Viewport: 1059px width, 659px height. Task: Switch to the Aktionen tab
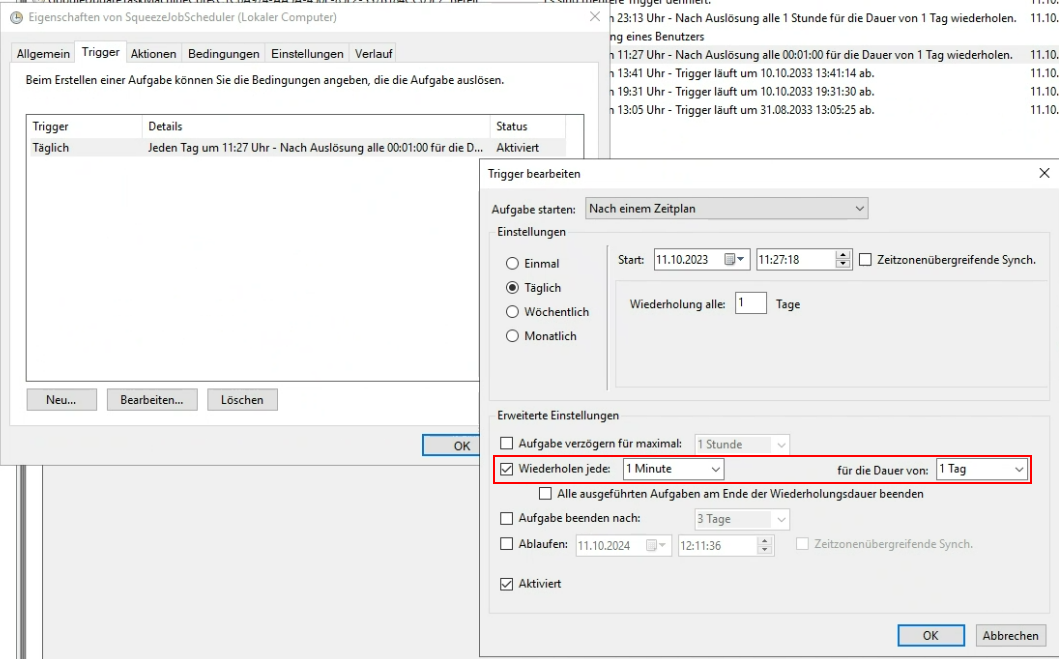tap(153, 54)
